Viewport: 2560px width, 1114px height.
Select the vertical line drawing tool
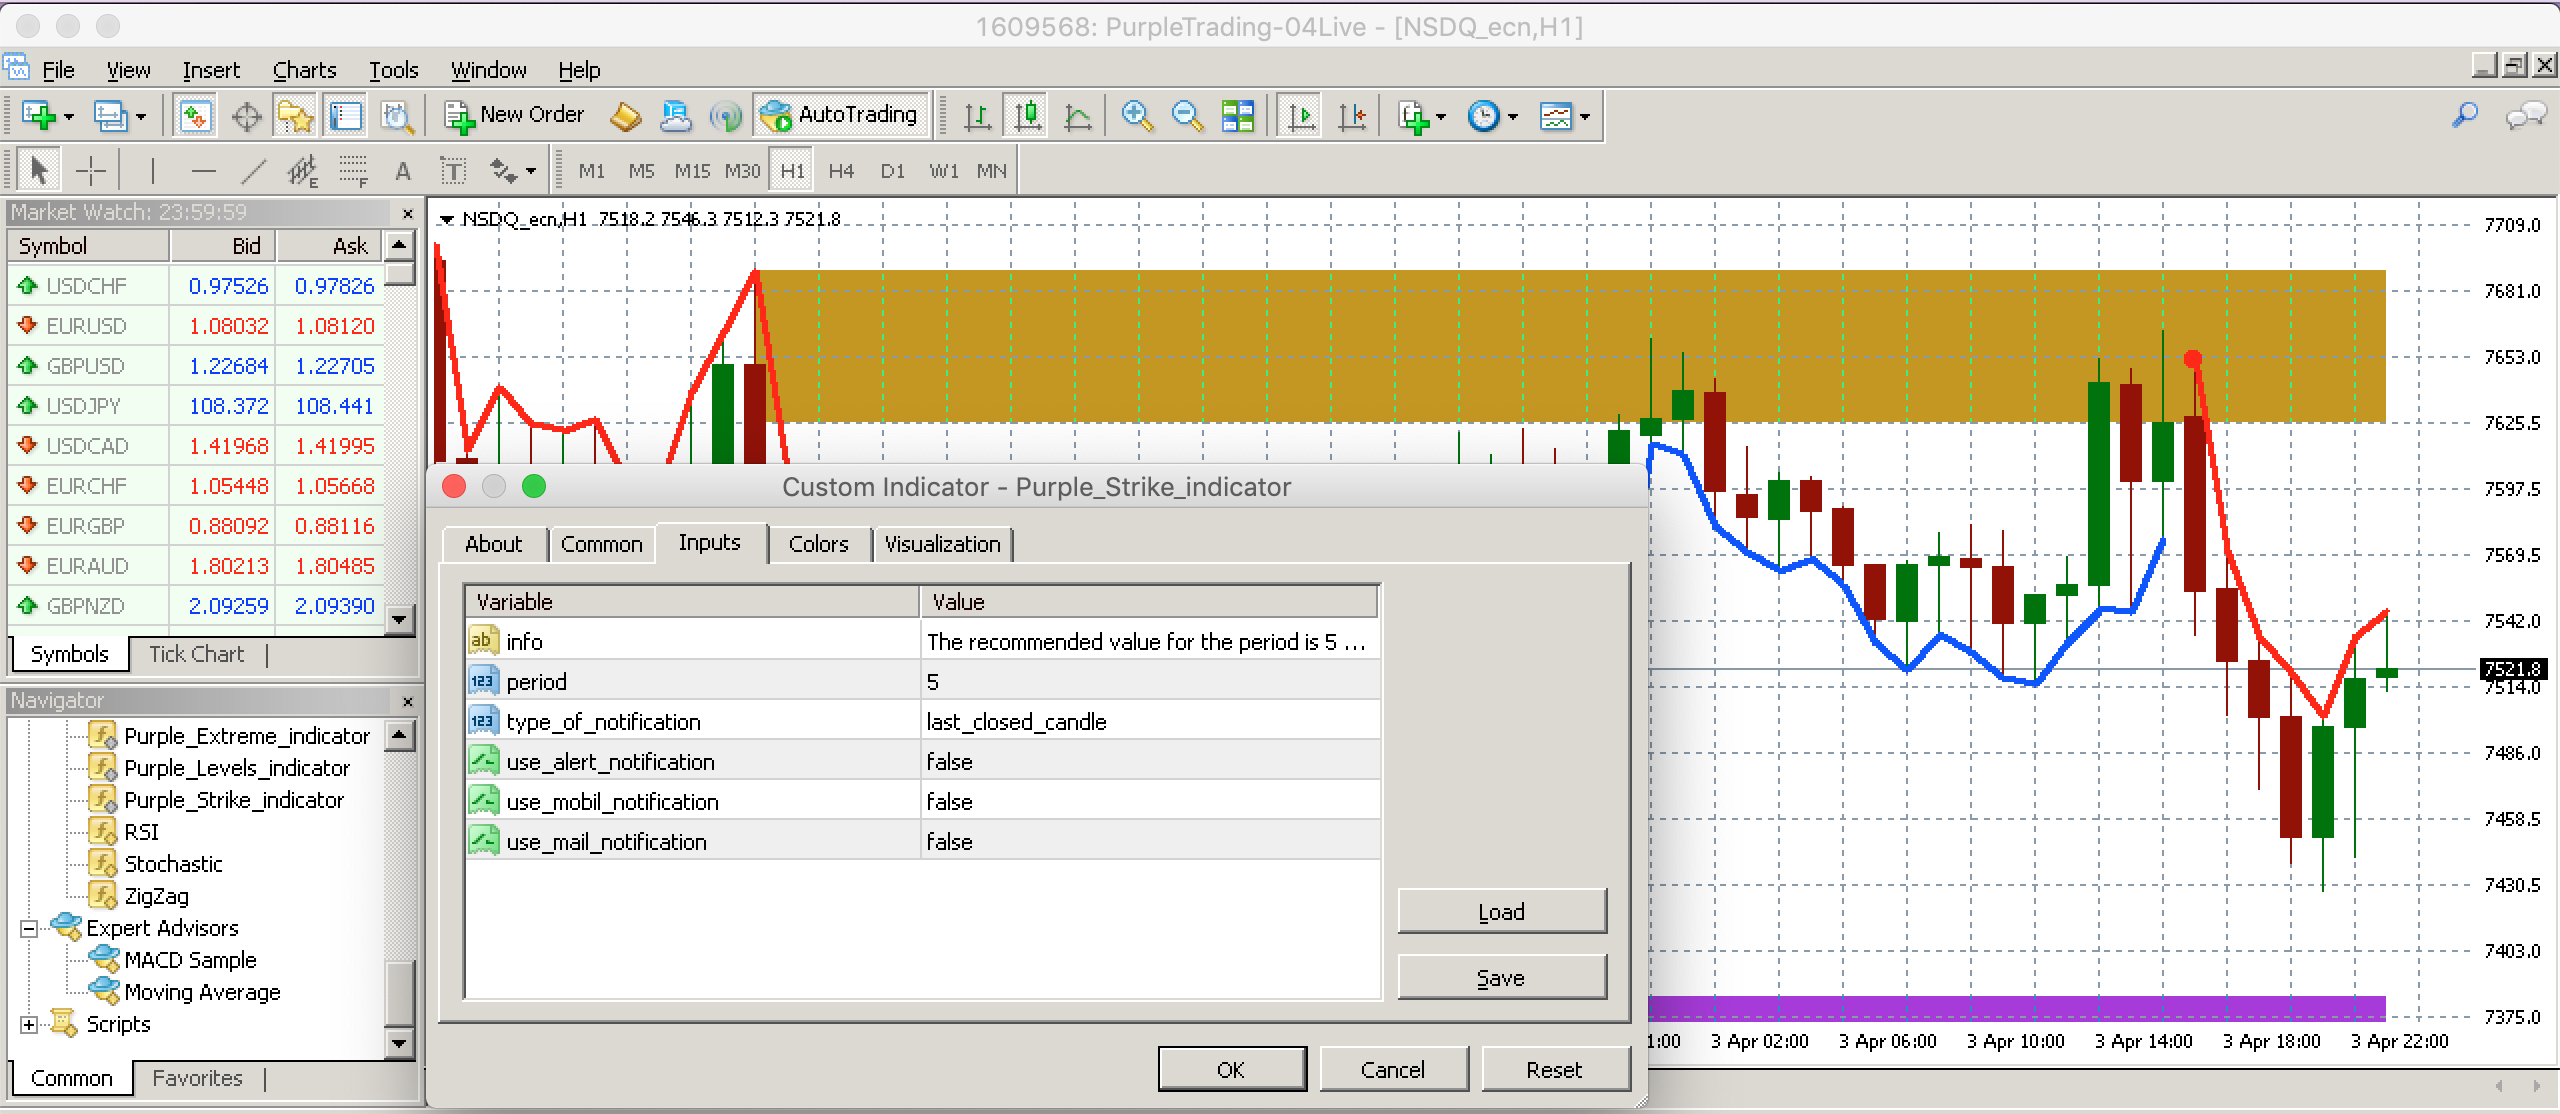coord(152,171)
